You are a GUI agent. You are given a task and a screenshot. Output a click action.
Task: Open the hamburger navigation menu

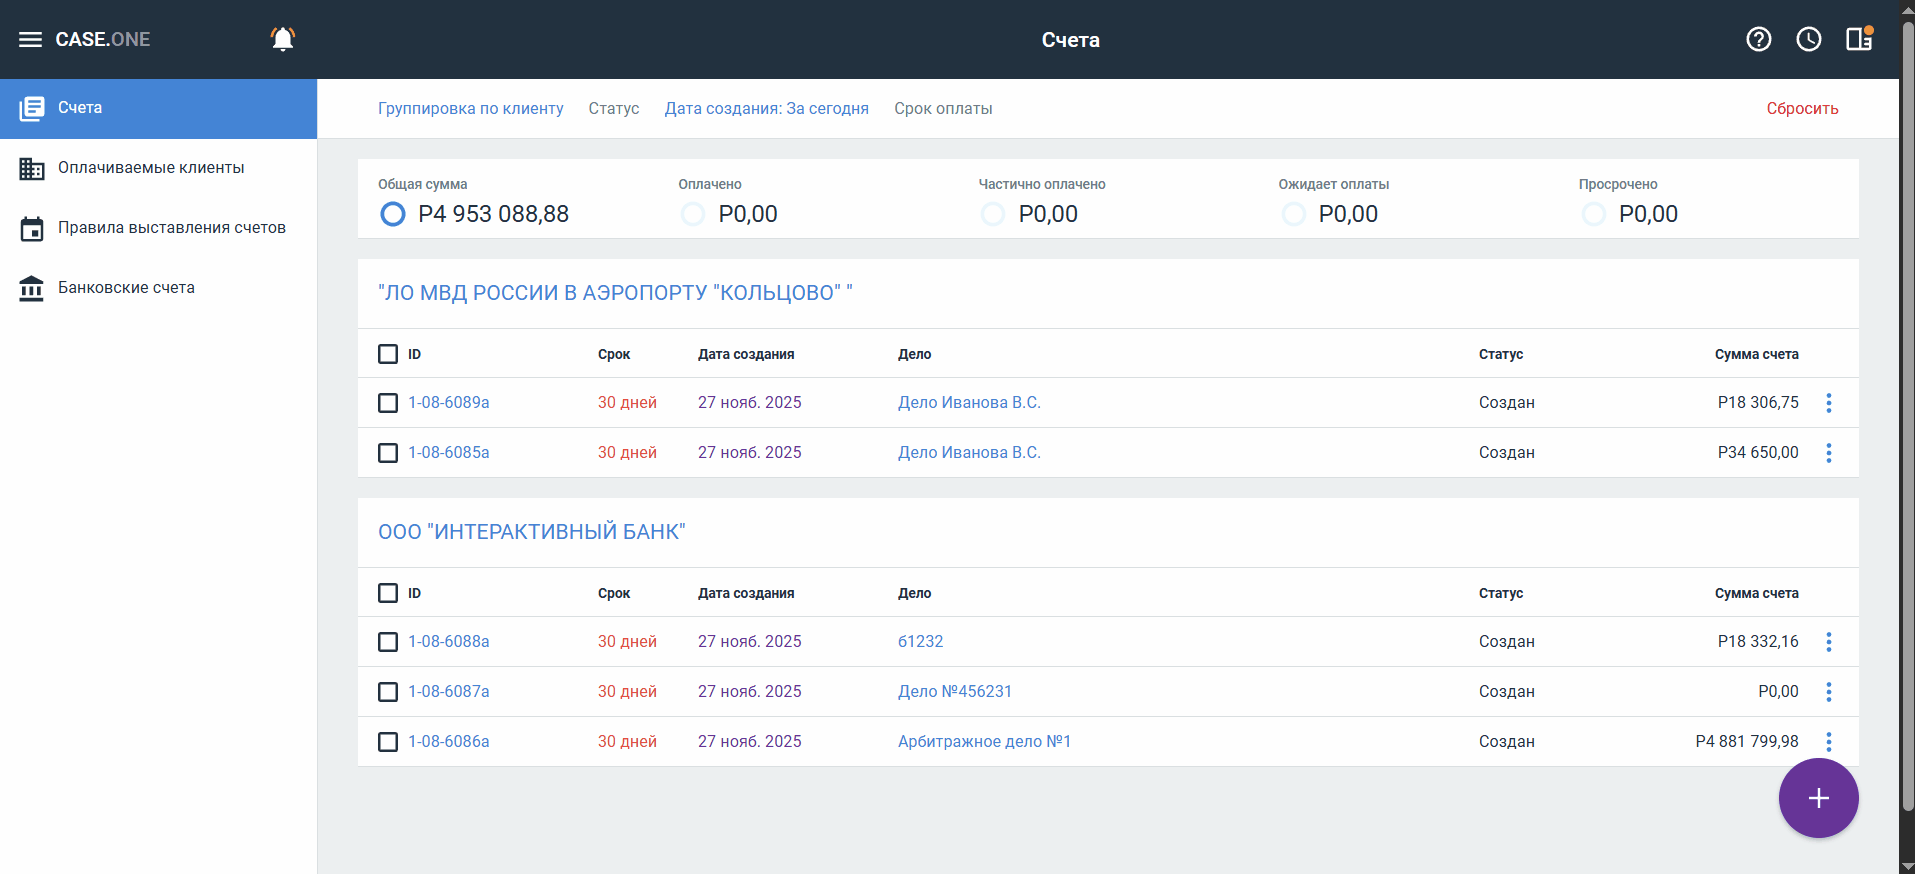pyautogui.click(x=30, y=40)
